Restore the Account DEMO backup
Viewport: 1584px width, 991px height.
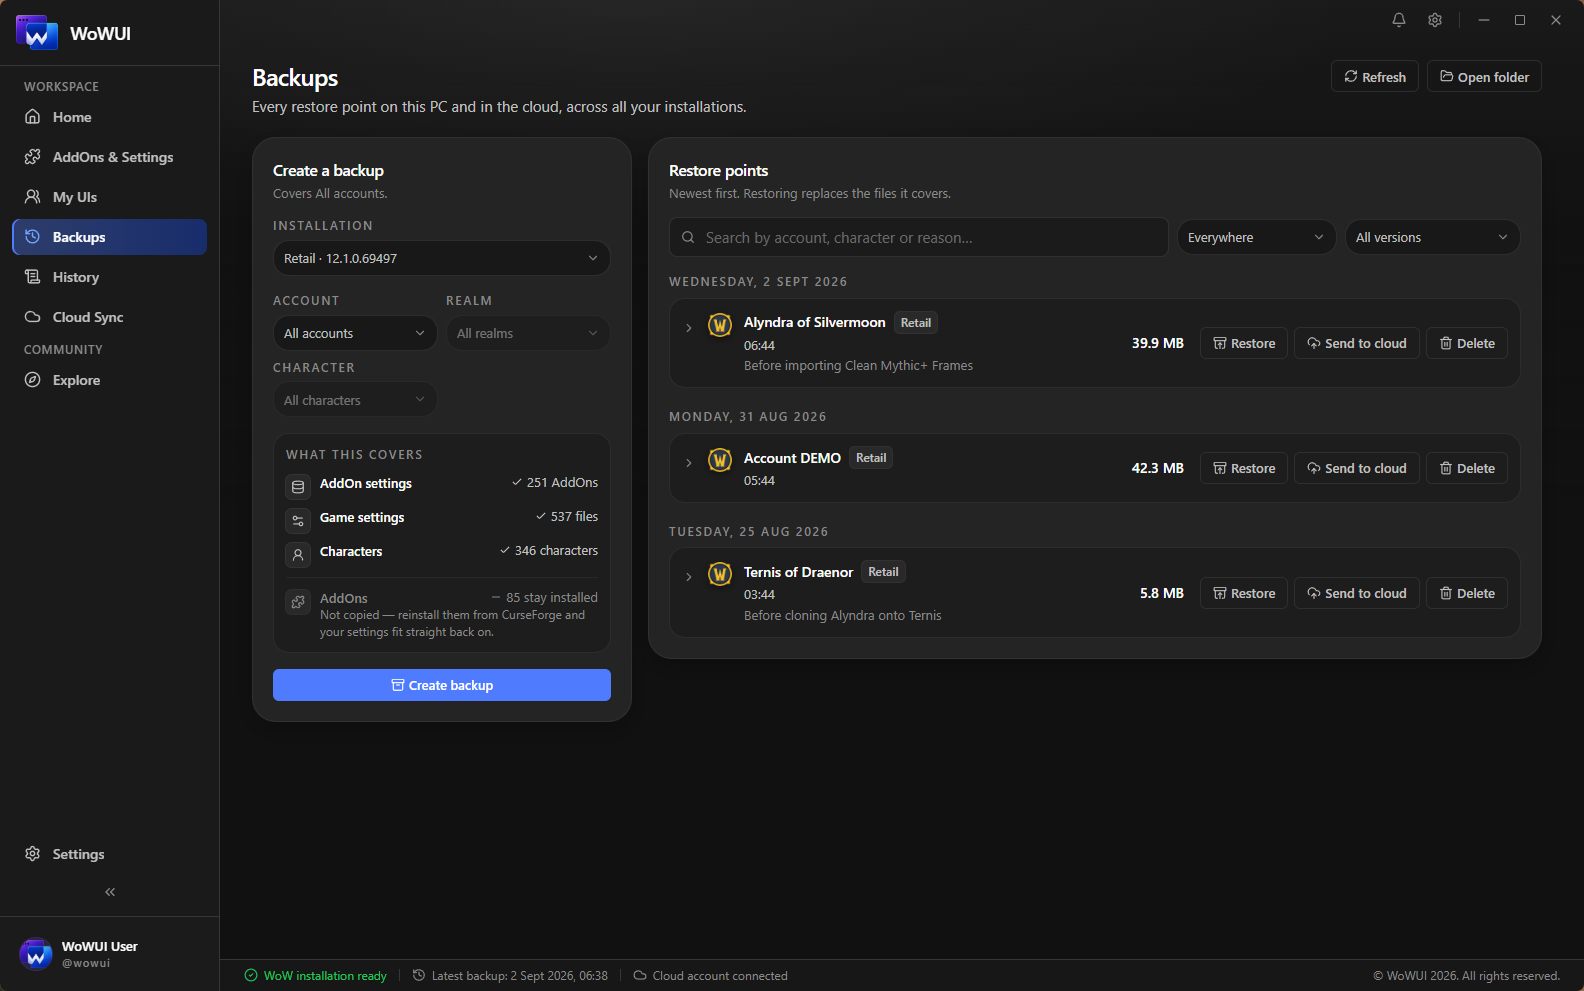click(1244, 468)
